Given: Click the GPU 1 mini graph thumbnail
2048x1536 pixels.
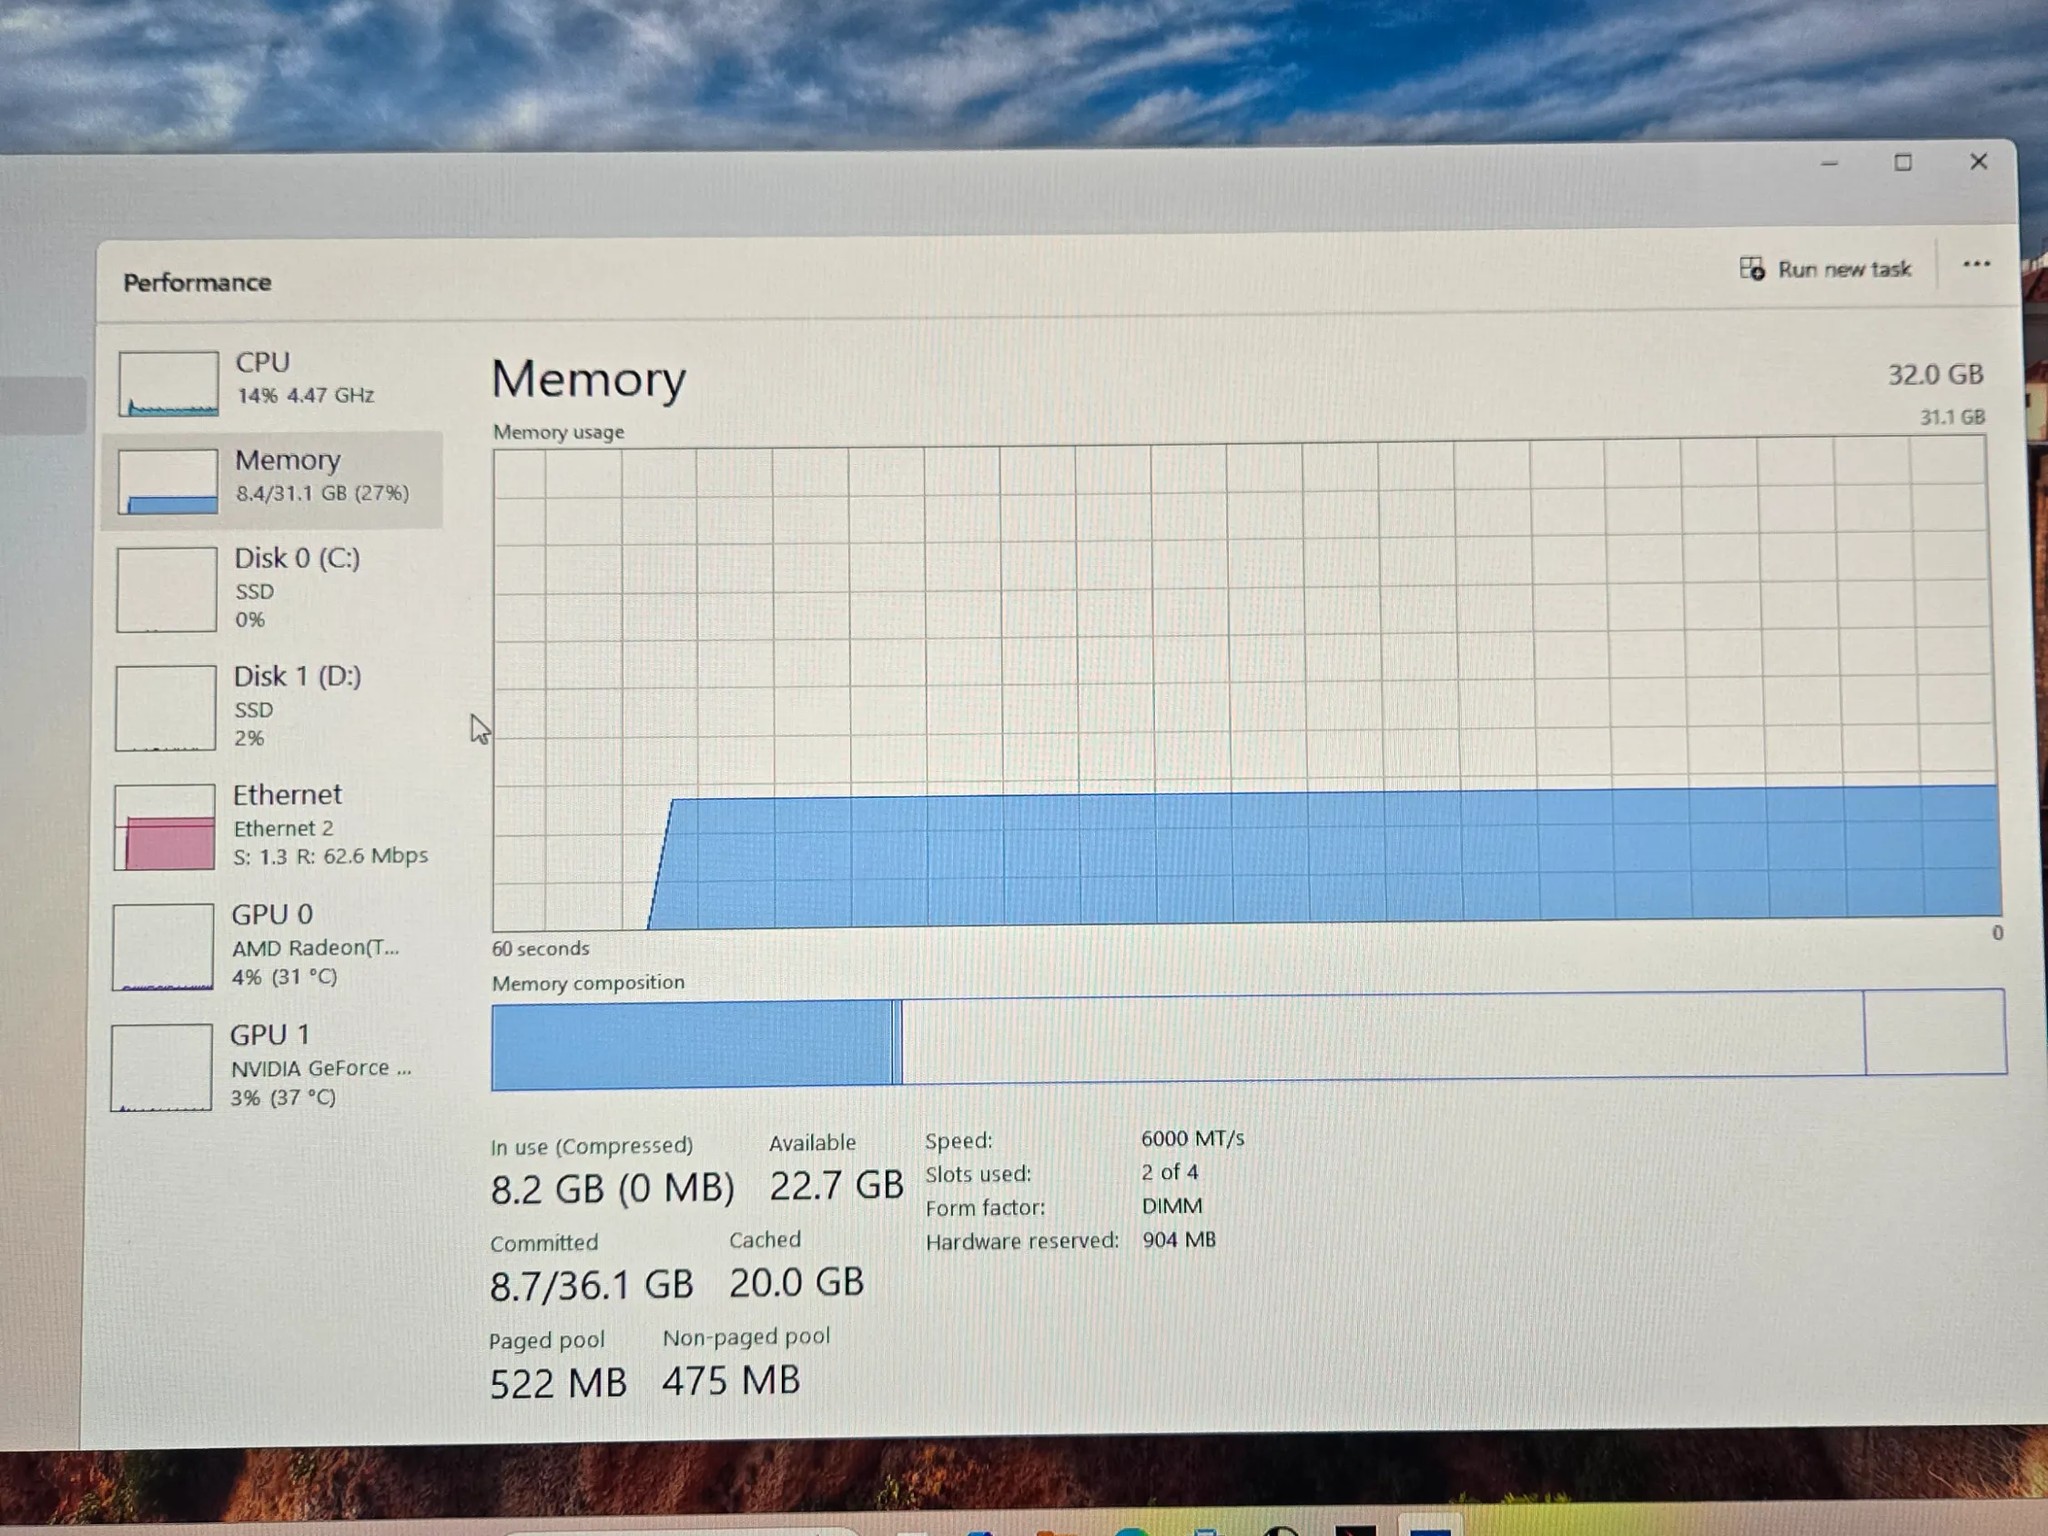Looking at the screenshot, I should 161,1067.
